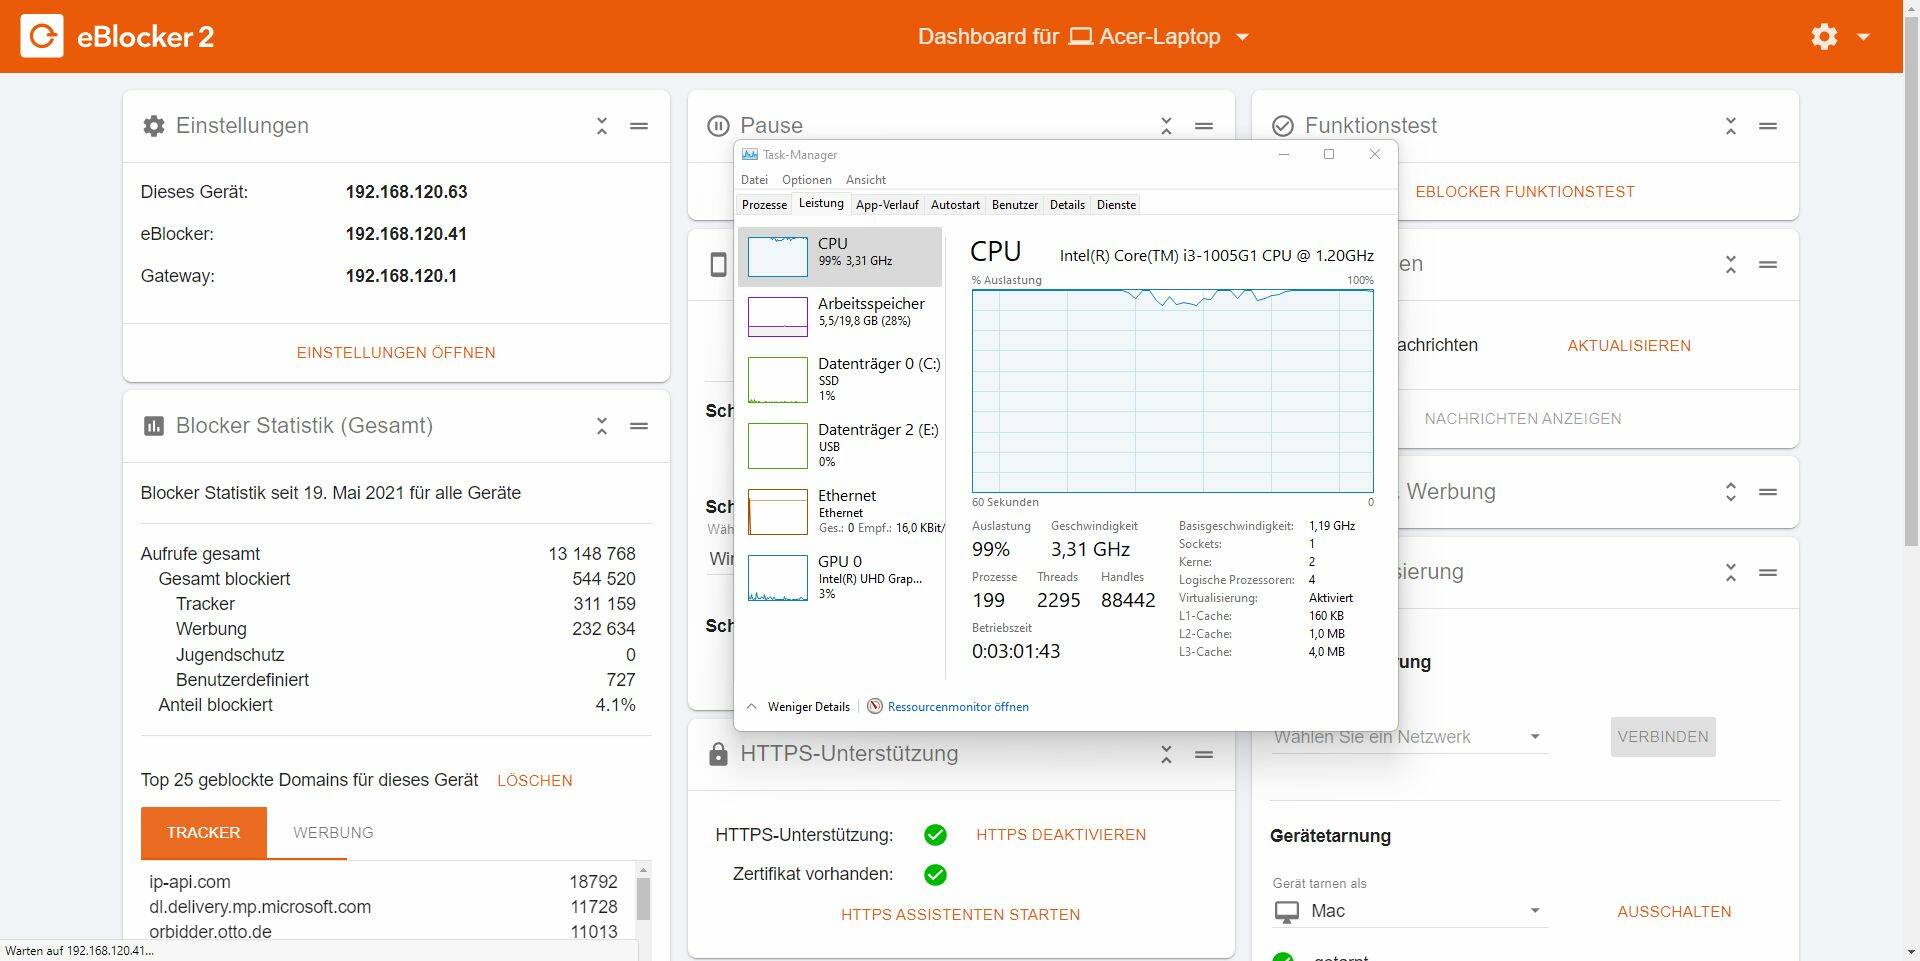Image resolution: width=1920 pixels, height=961 pixels.
Task: Select CPU entry in Task-Manager sidebar
Action: click(840, 256)
